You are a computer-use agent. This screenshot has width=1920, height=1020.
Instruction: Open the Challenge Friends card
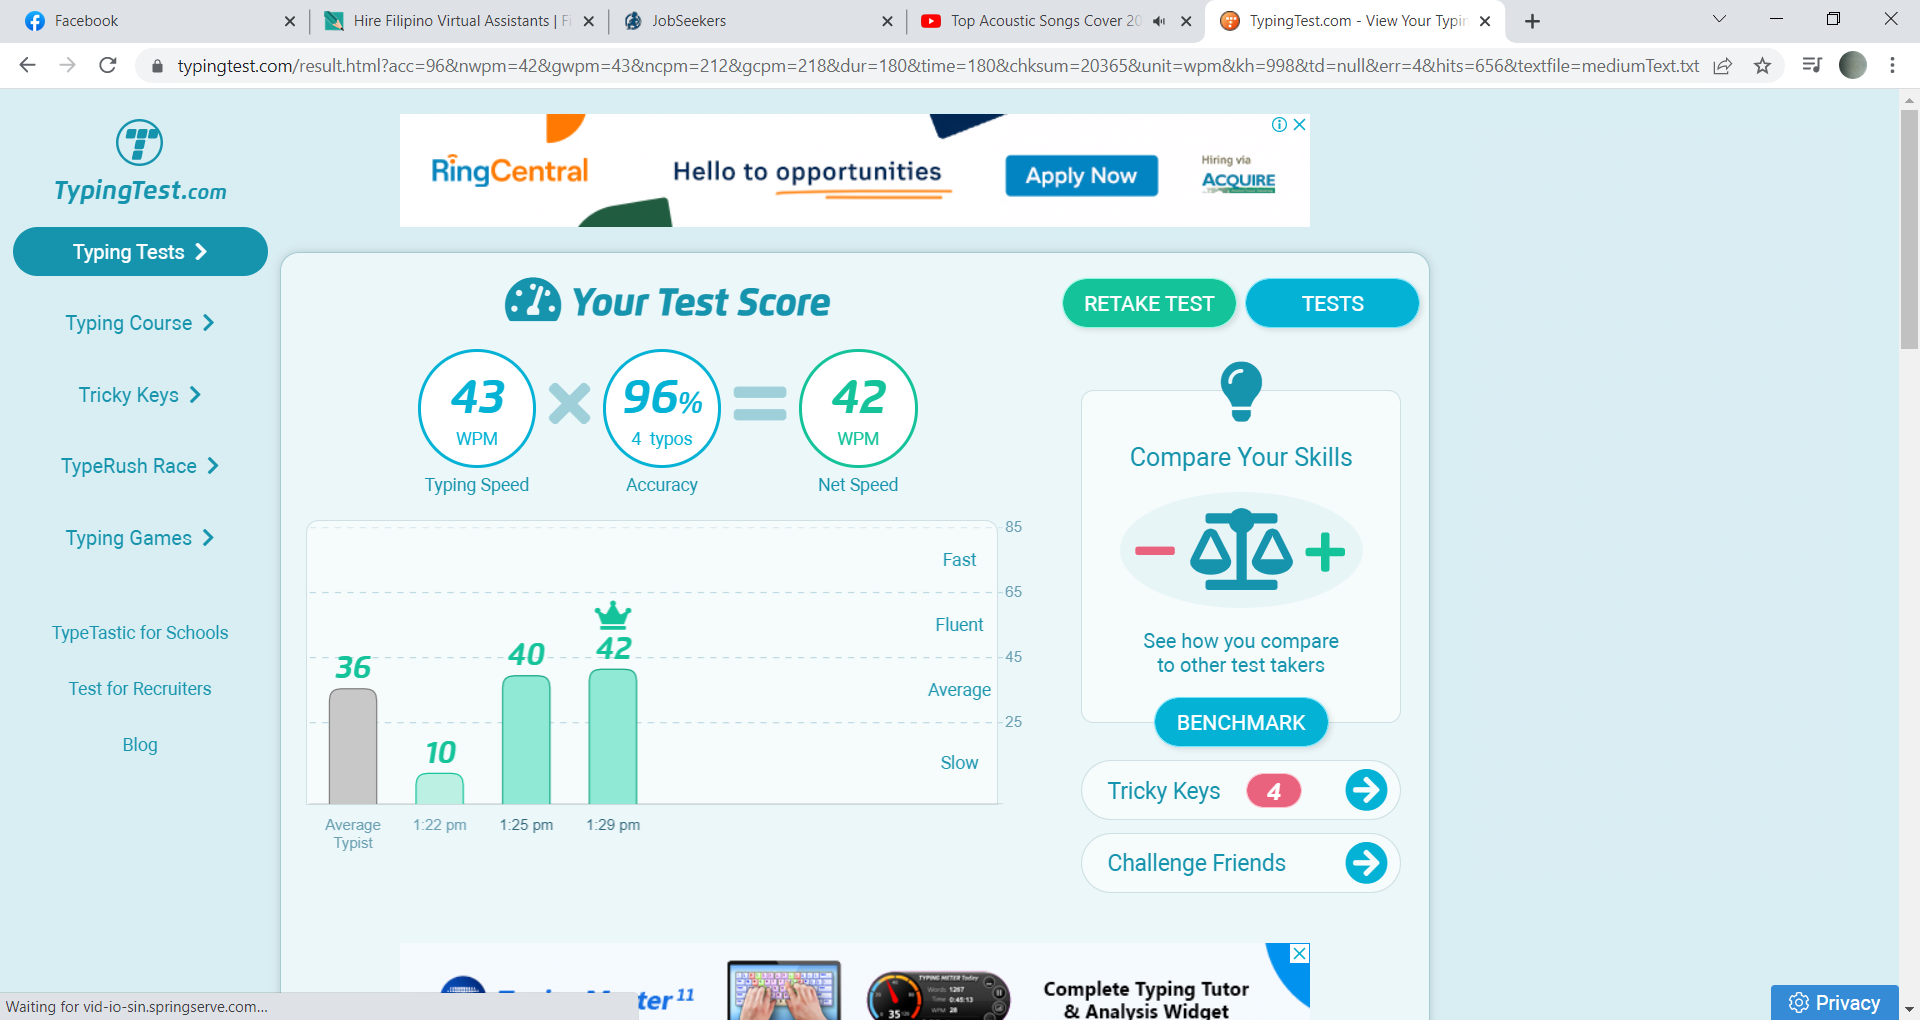[x=1240, y=863]
